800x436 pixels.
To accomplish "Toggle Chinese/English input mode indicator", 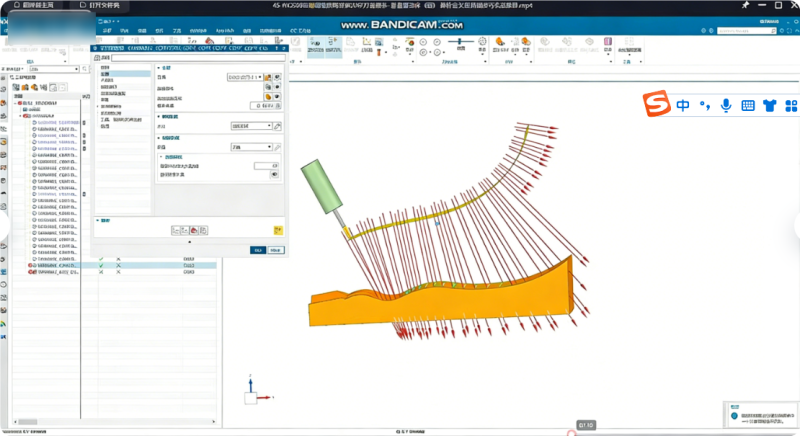I will 682,105.
